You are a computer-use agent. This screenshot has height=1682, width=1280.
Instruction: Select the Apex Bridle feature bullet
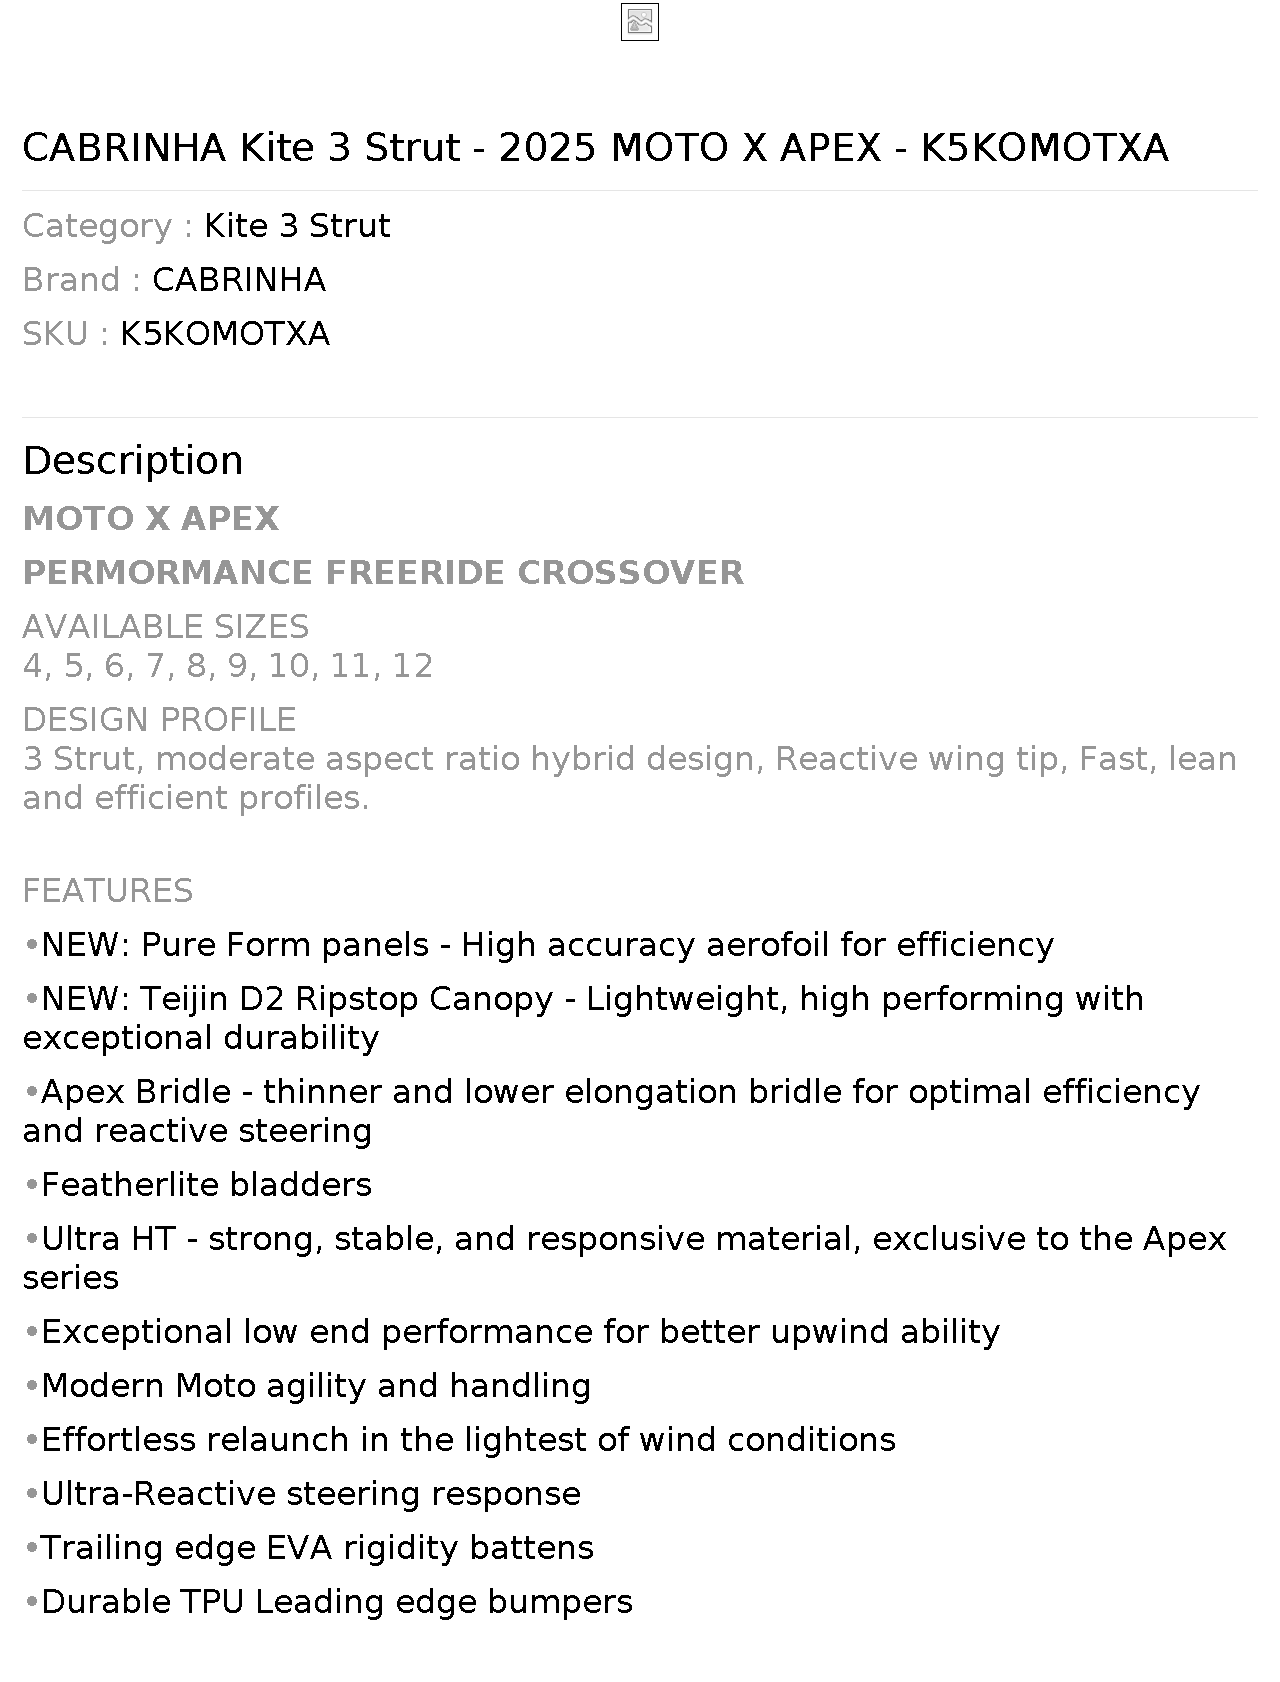tap(611, 1111)
